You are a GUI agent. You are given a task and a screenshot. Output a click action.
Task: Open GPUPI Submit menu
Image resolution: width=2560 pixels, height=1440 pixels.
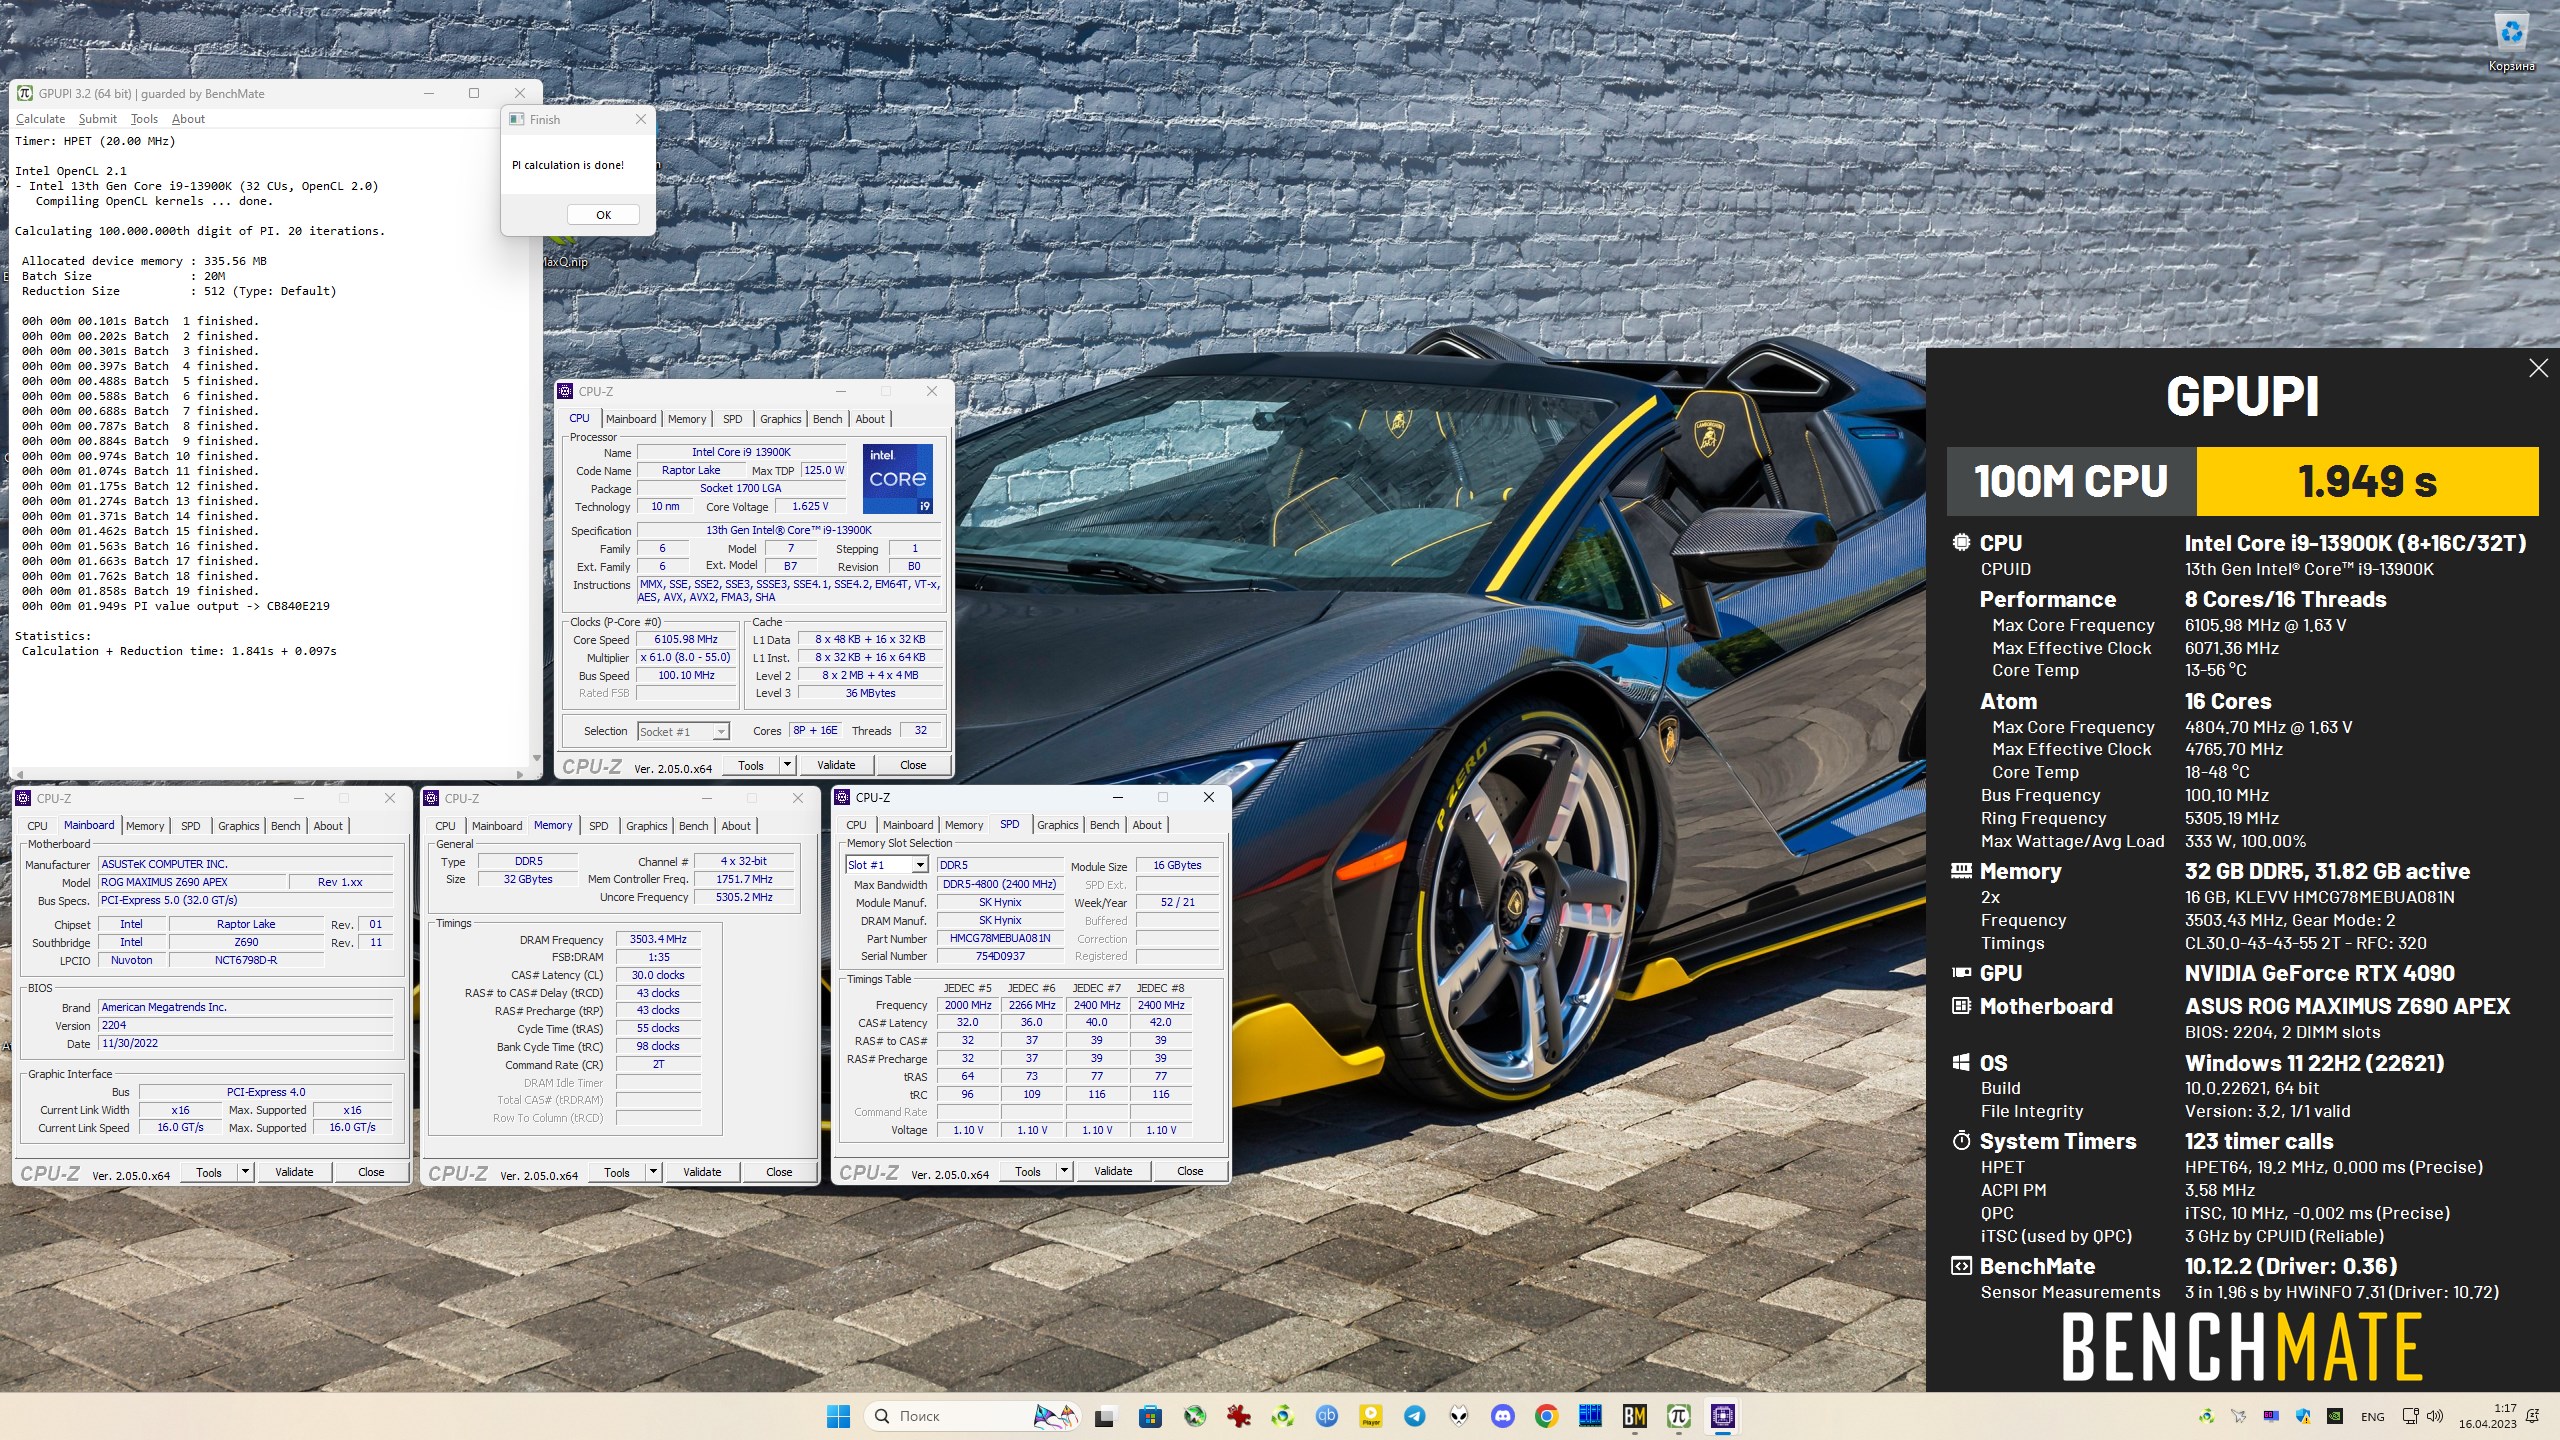pyautogui.click(x=98, y=119)
